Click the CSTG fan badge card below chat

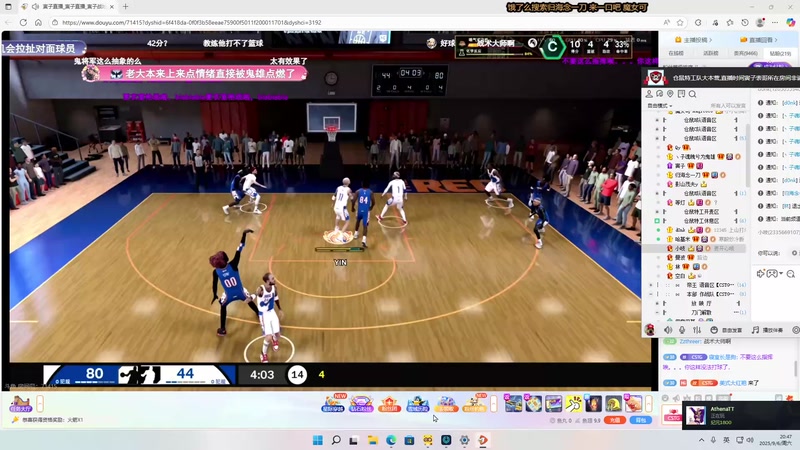coord(672,414)
